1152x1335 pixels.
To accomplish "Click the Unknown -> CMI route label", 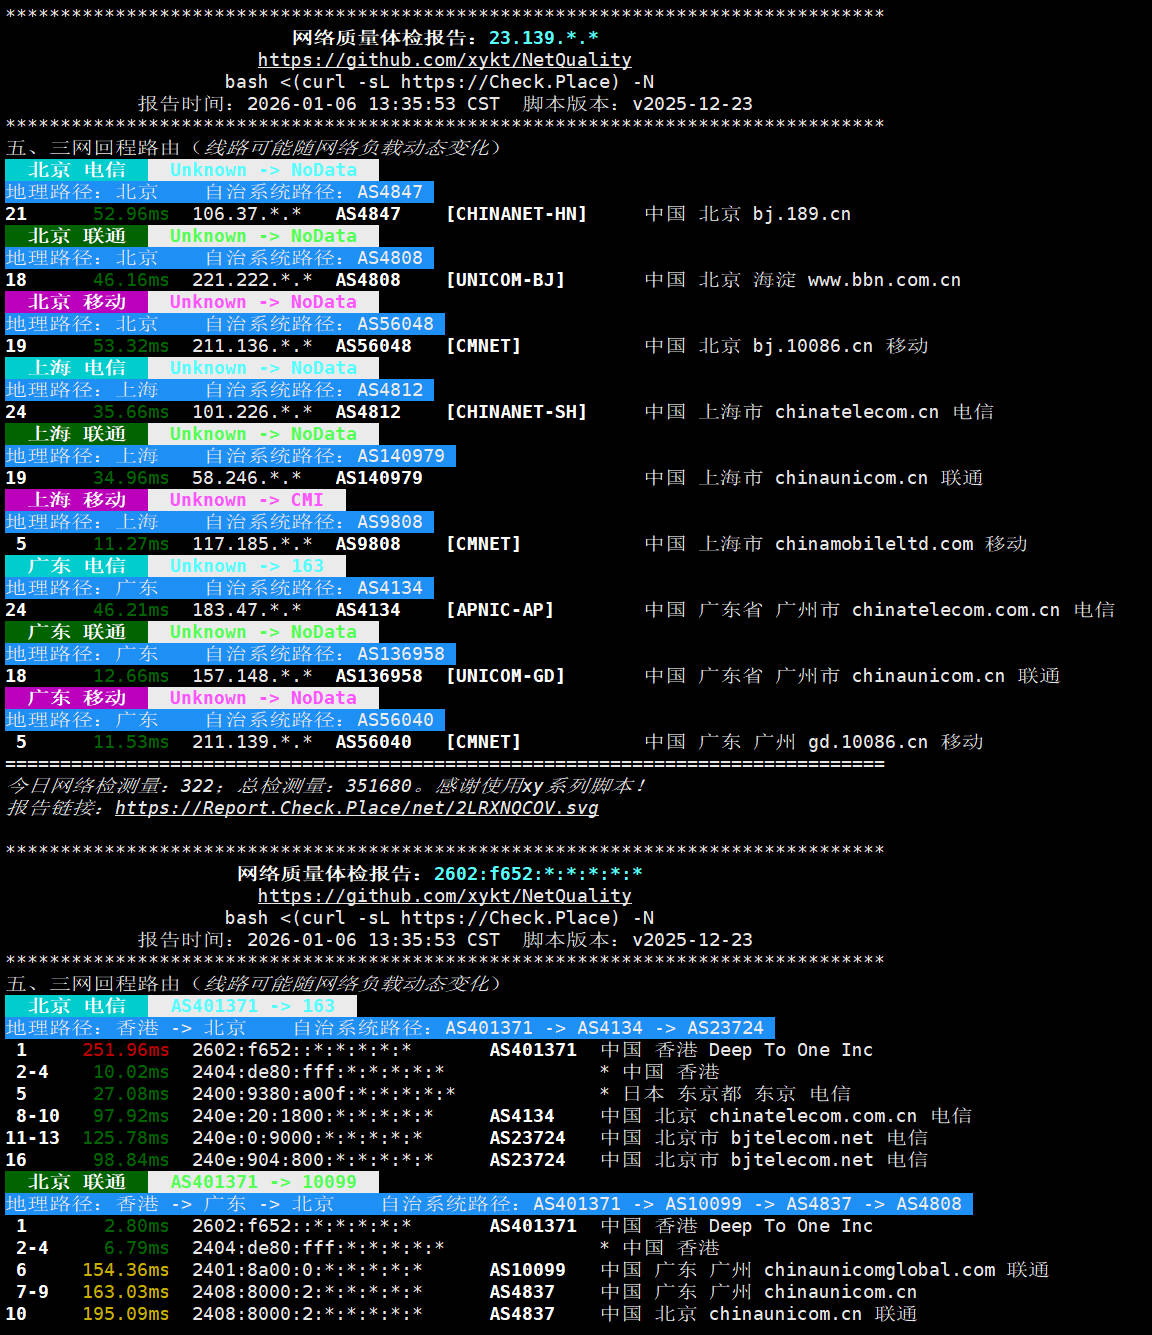I will [x=246, y=500].
